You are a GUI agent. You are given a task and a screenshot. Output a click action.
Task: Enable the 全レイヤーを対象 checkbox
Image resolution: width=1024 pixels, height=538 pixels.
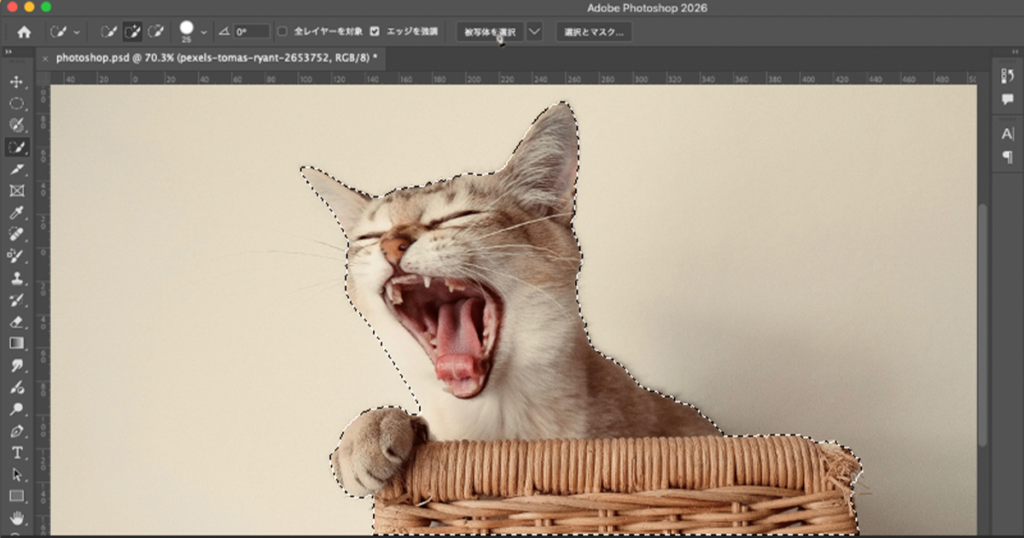[282, 32]
